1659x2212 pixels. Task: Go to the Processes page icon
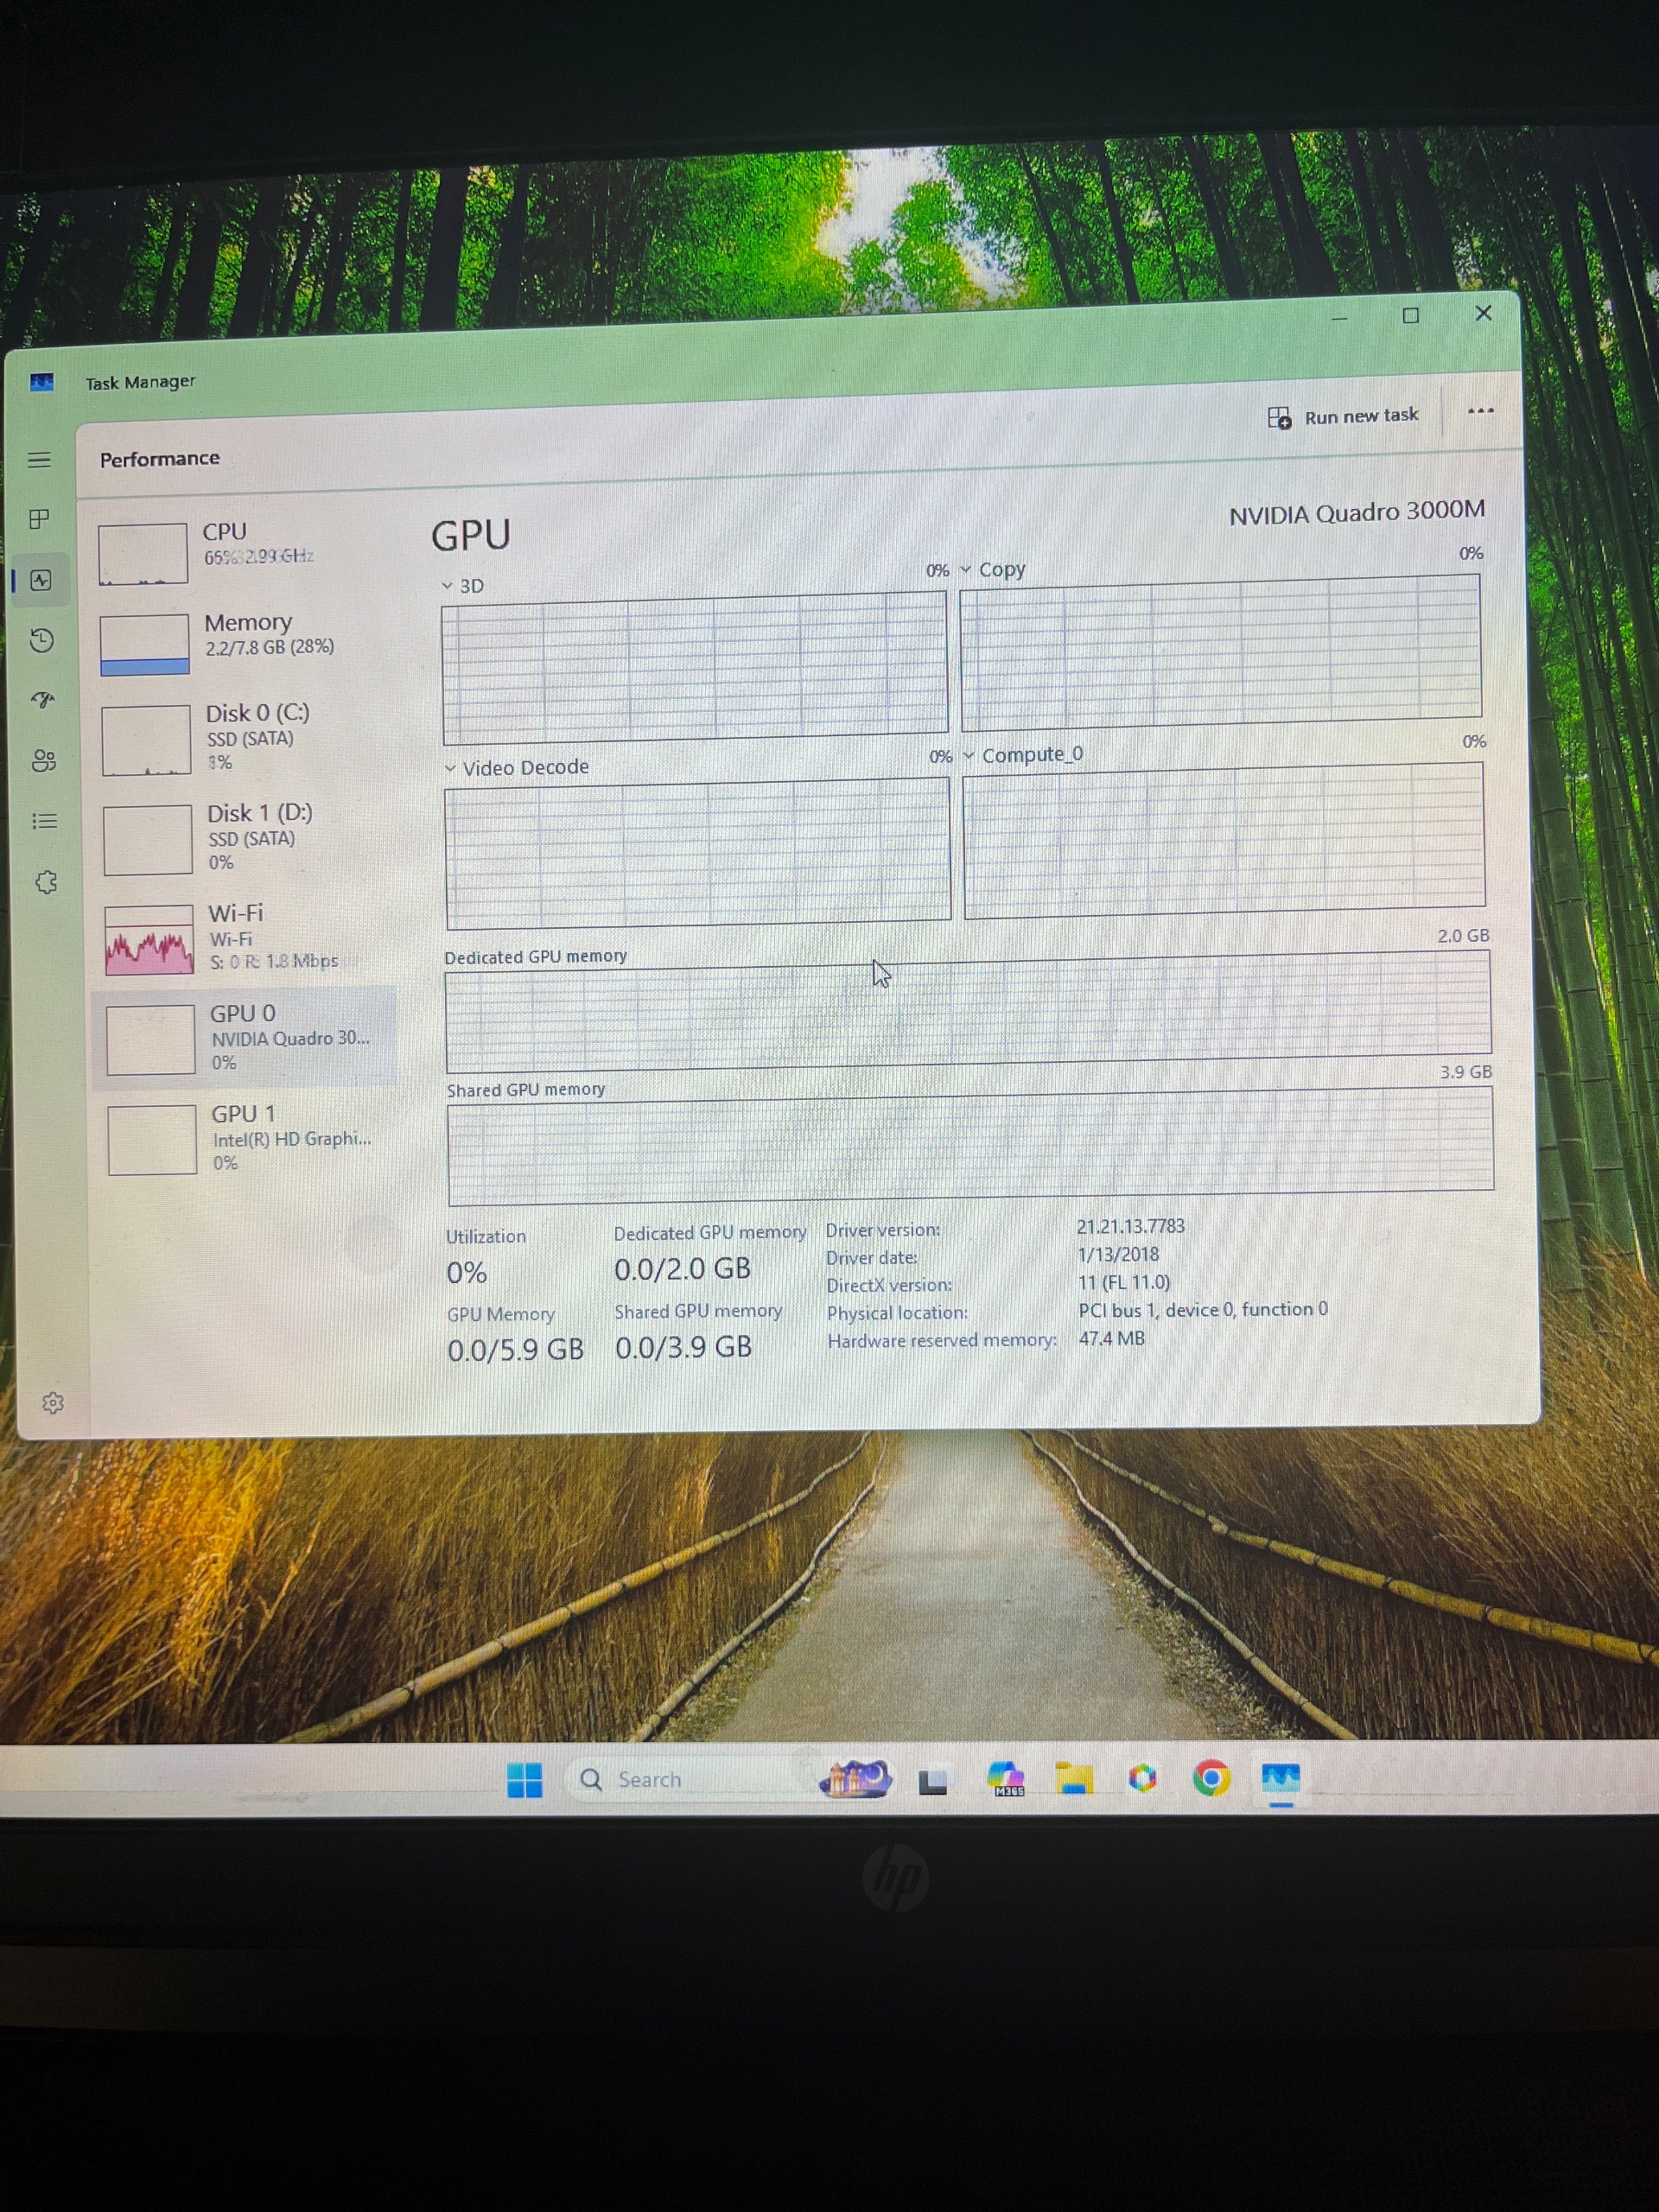(39, 519)
